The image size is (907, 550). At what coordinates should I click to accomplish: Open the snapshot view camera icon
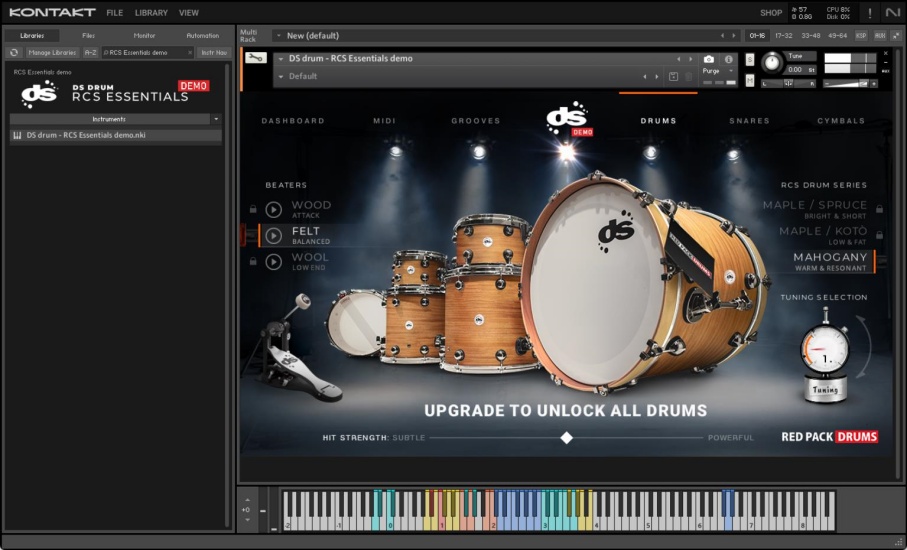709,59
